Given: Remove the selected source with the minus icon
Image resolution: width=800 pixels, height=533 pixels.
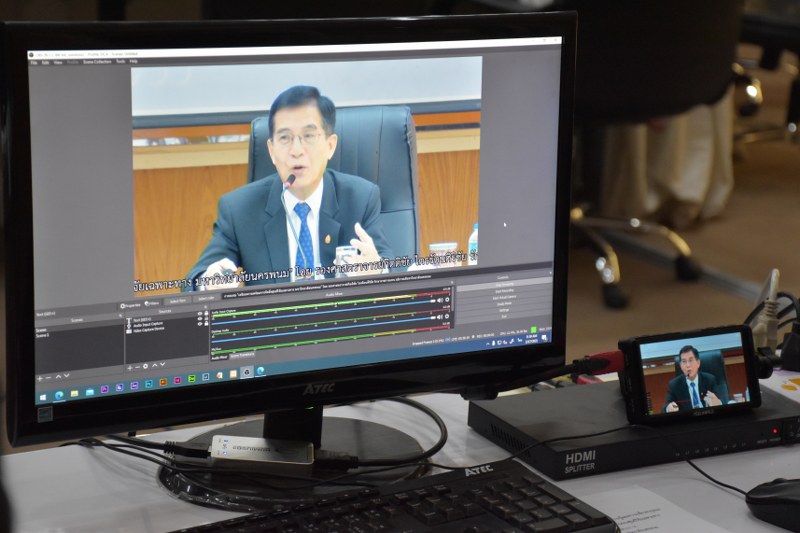Looking at the screenshot, I should click(x=135, y=369).
